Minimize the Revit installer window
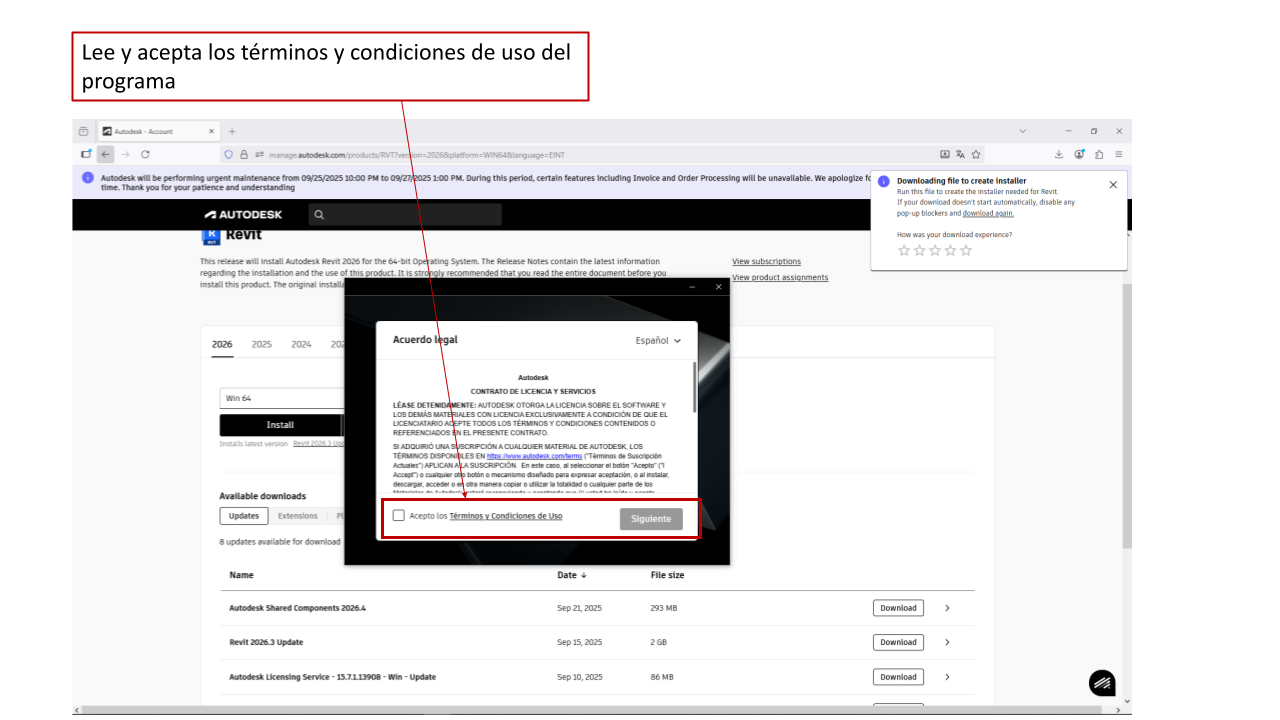This screenshot has width=1280, height=720. tap(691, 287)
